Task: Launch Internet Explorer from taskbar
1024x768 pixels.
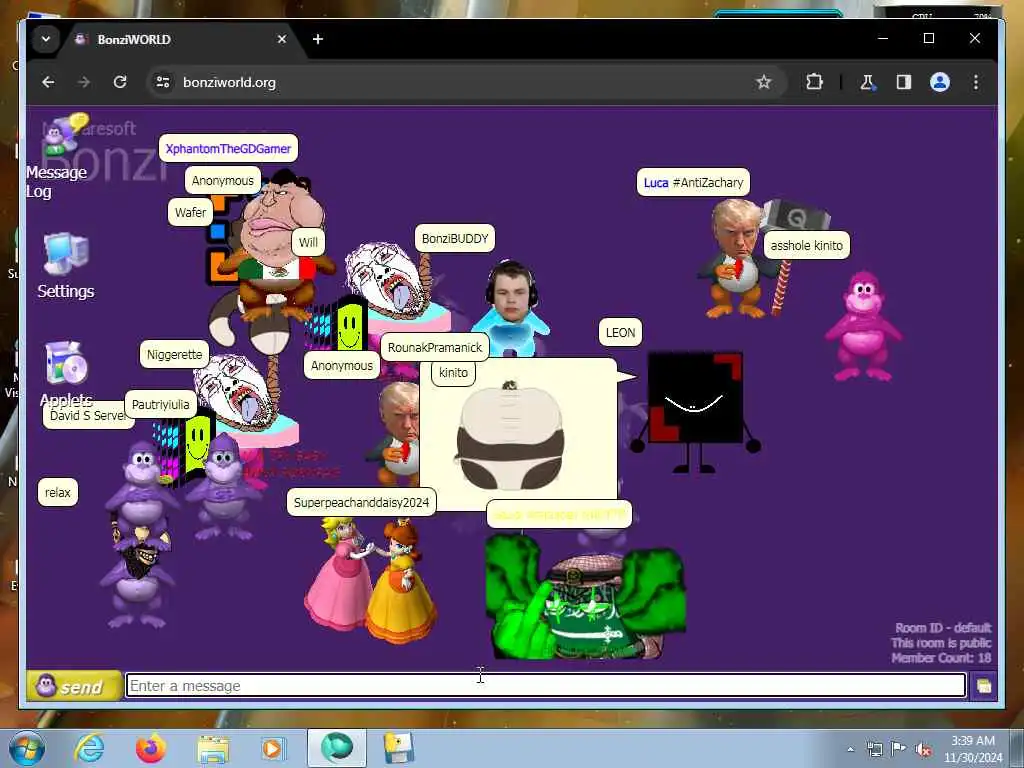Action: click(x=89, y=748)
